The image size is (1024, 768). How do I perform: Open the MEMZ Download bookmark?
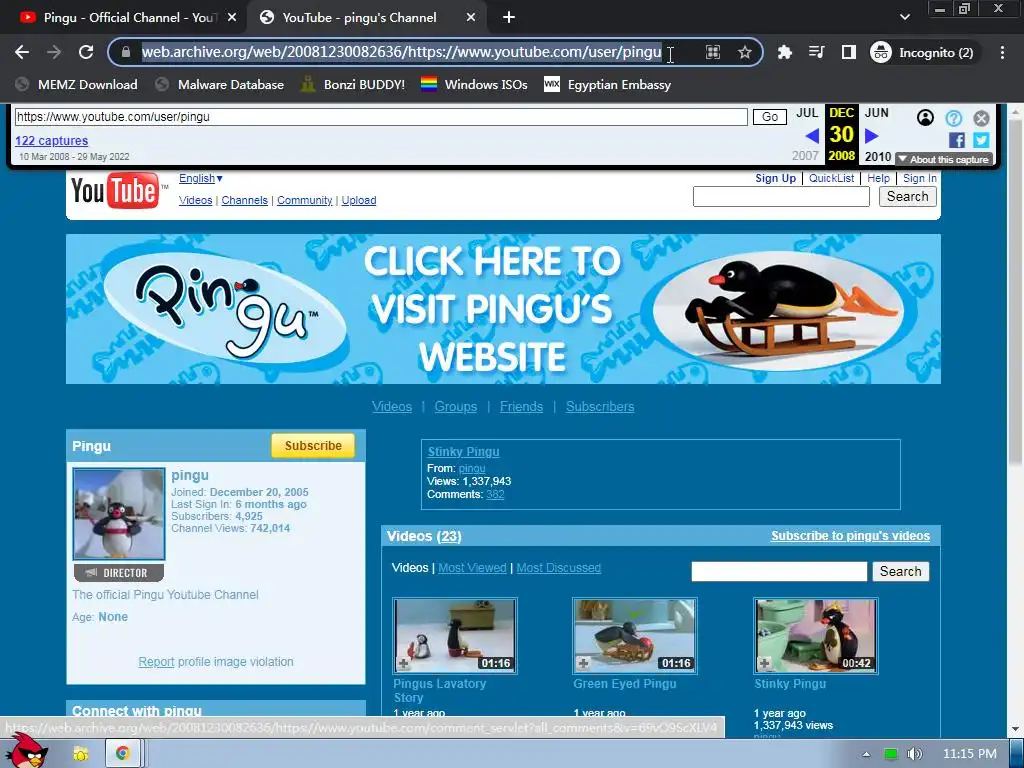(76, 85)
